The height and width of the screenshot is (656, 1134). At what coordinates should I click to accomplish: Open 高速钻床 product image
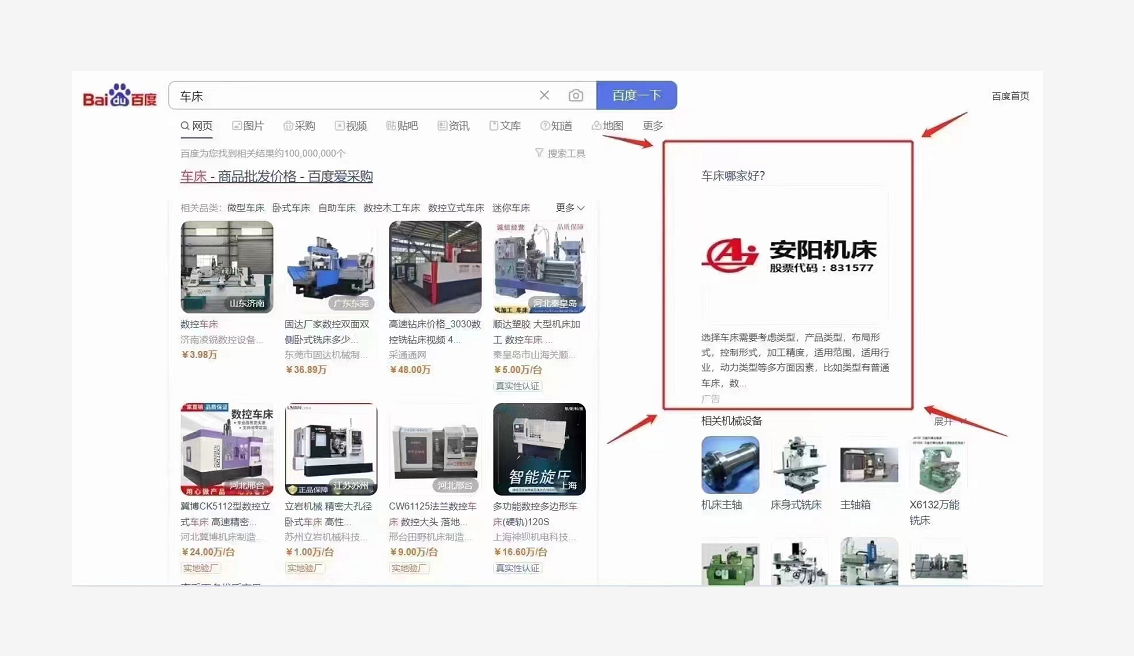click(x=435, y=267)
